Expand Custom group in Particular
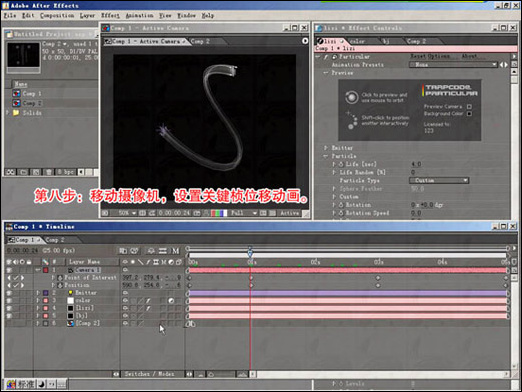522x392 pixels. pyautogui.click(x=334, y=197)
